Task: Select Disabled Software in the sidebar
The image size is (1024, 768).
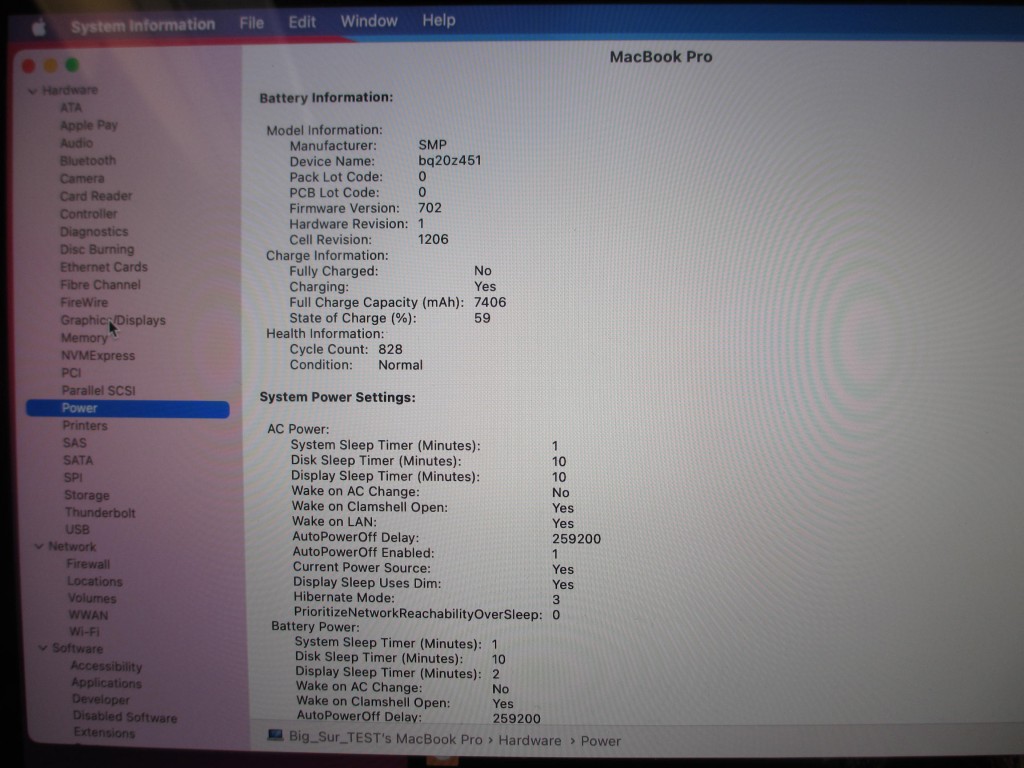Action: click(125, 717)
